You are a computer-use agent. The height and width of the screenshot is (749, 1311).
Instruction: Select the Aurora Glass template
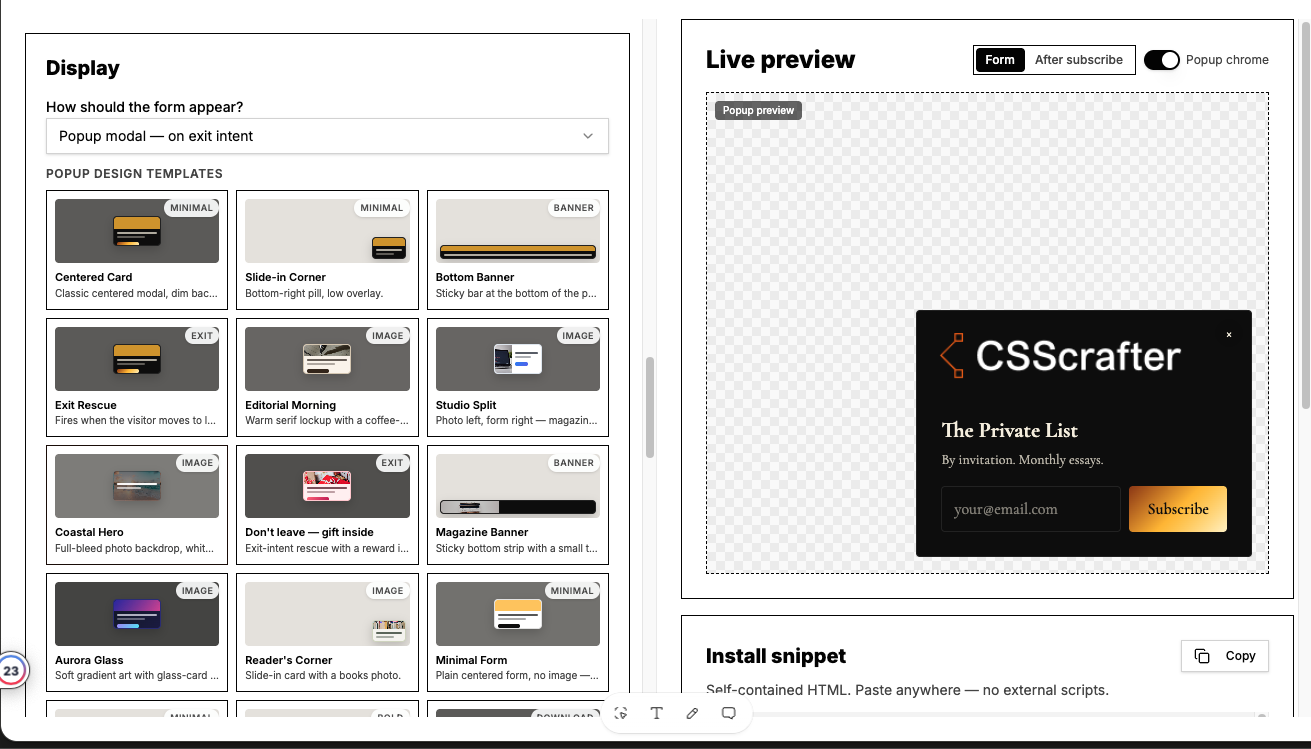coord(137,632)
